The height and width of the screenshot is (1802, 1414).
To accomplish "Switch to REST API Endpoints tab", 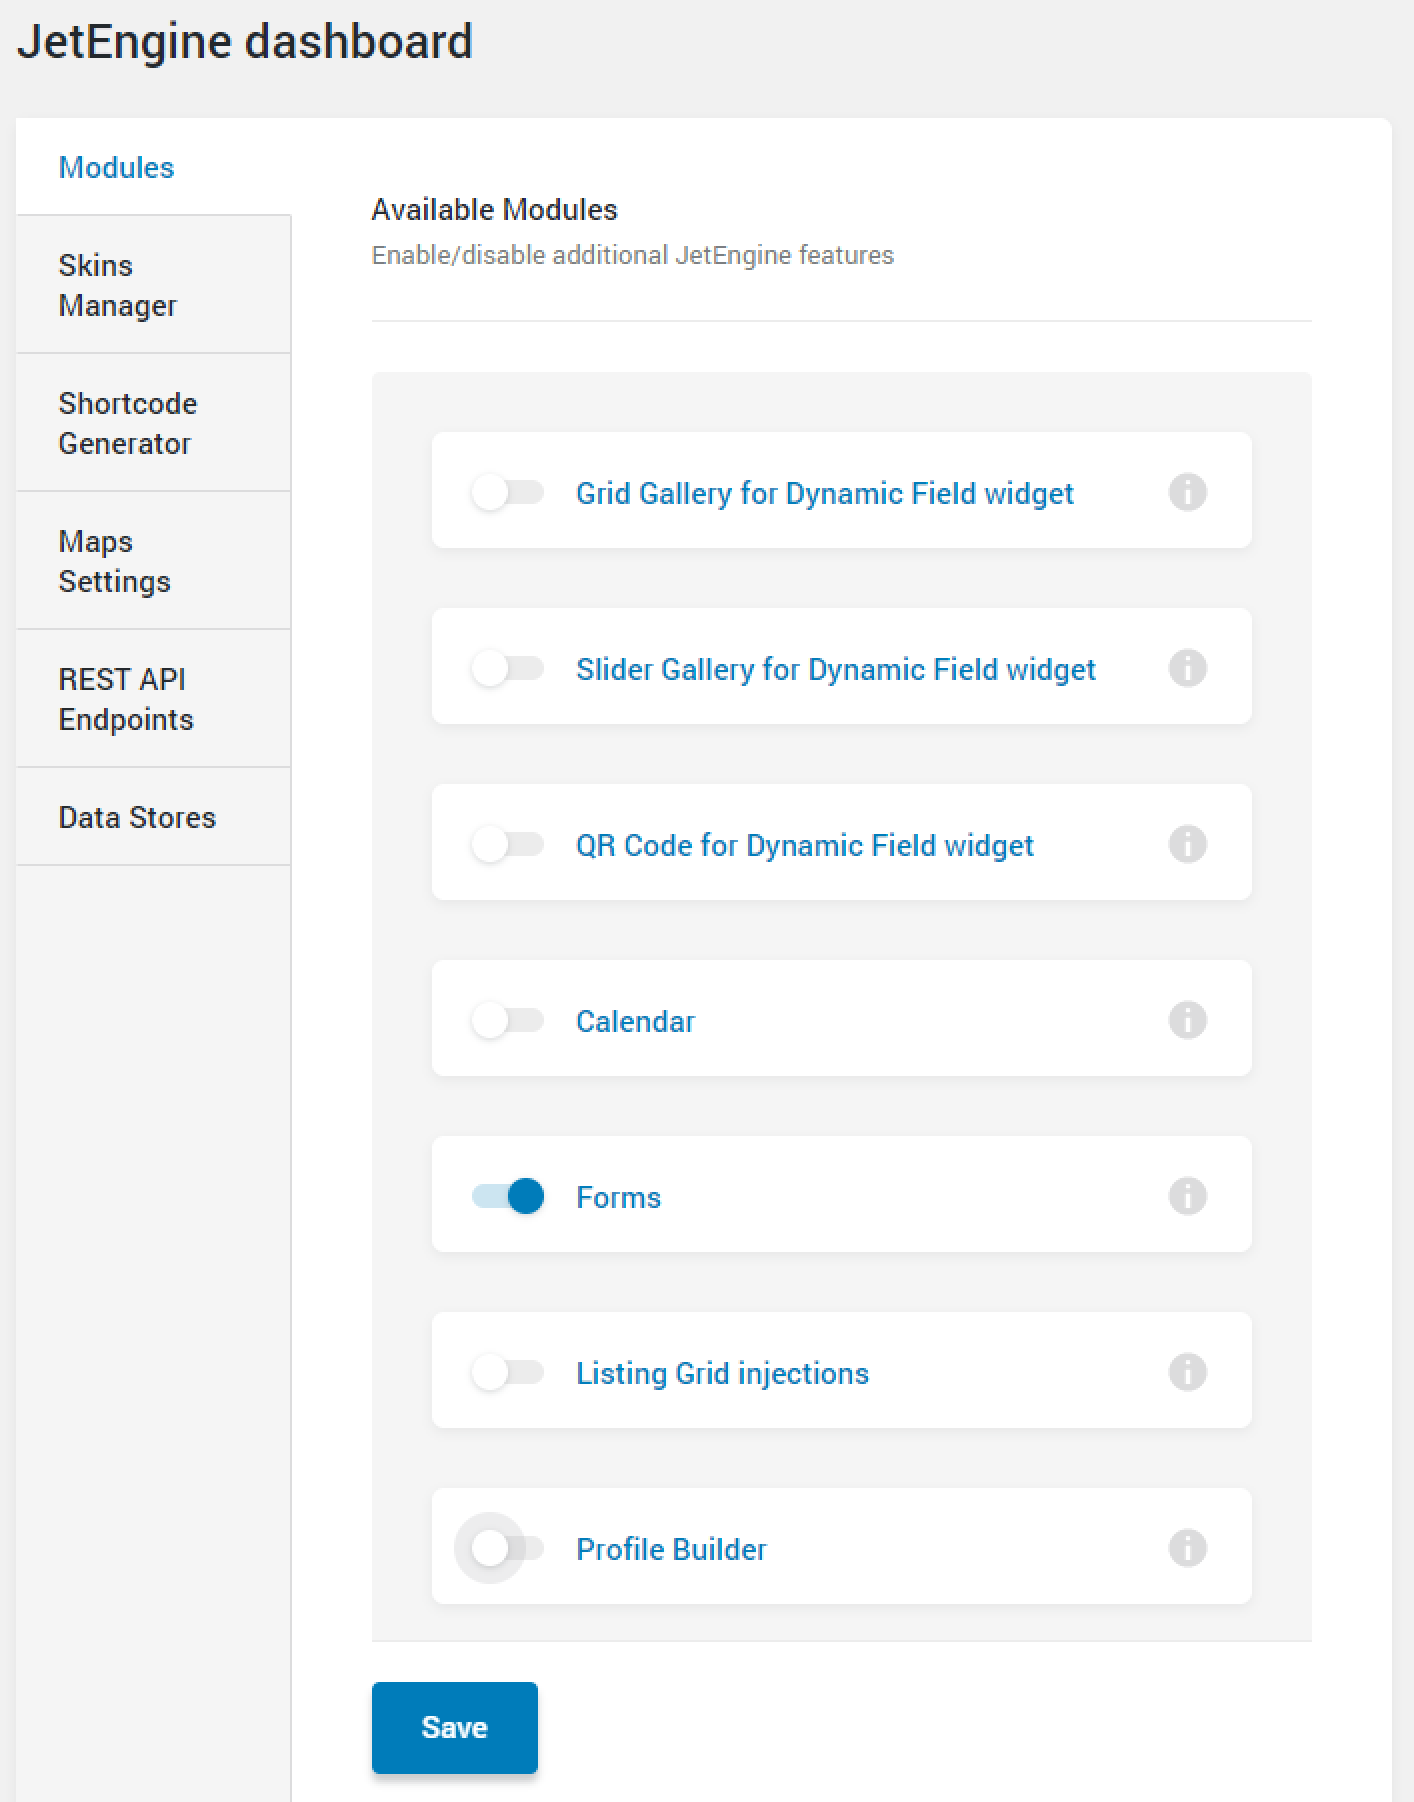I will tap(153, 699).
